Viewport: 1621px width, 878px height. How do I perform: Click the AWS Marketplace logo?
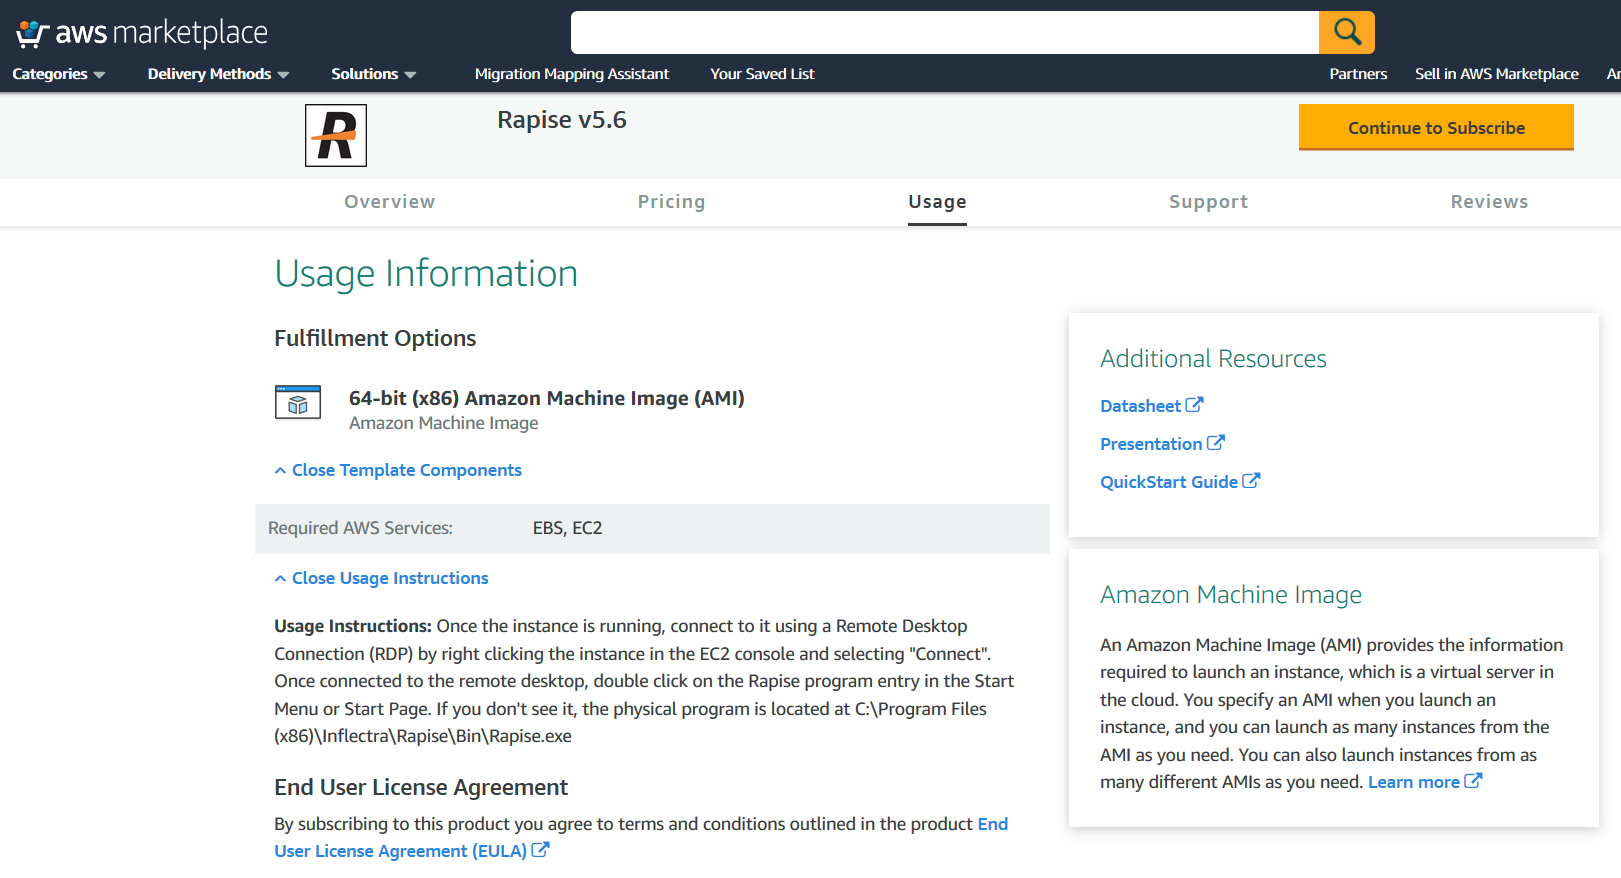(142, 33)
